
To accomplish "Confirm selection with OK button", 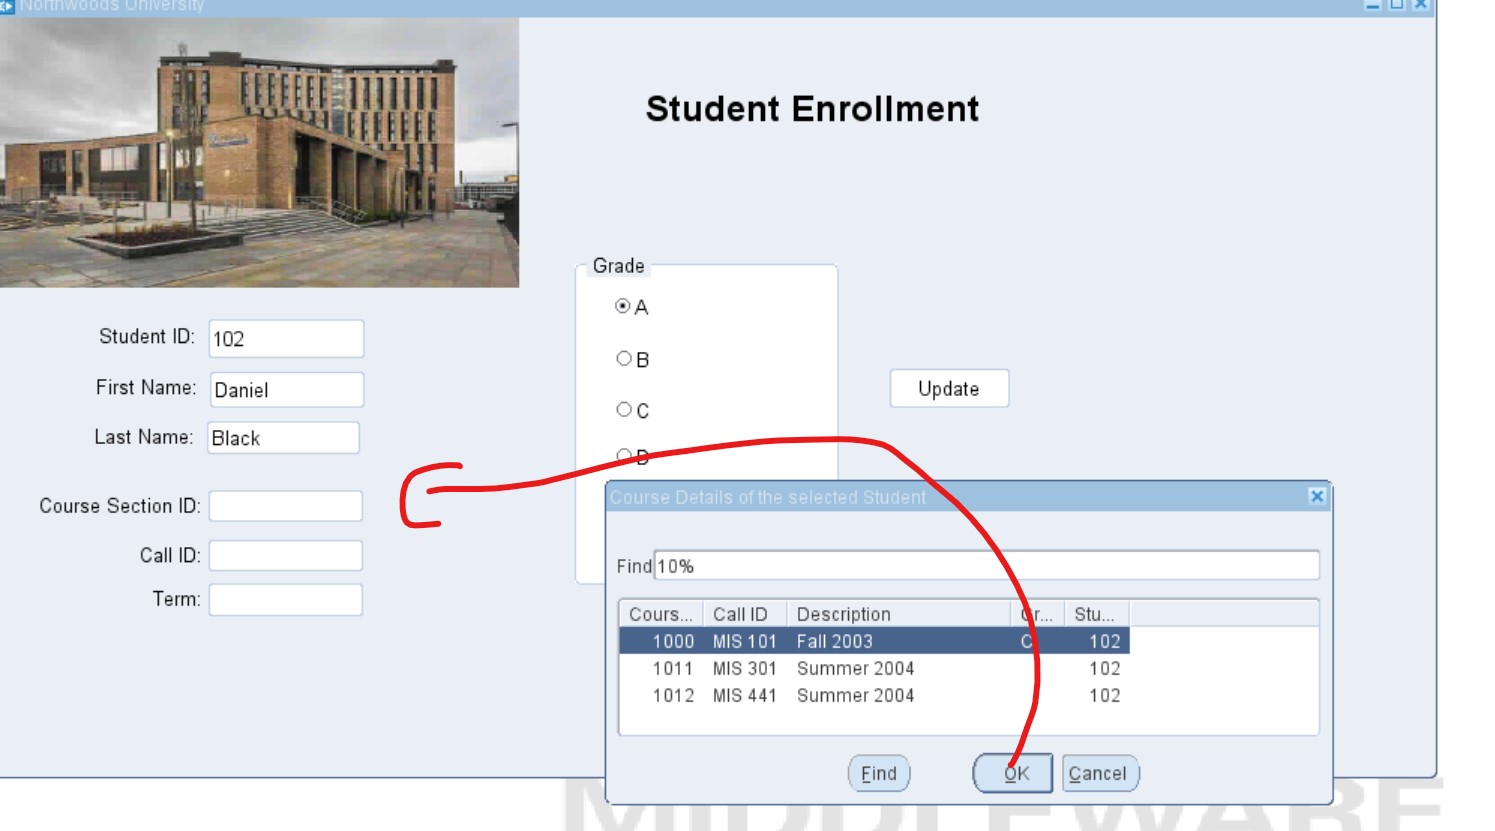I will [1013, 773].
